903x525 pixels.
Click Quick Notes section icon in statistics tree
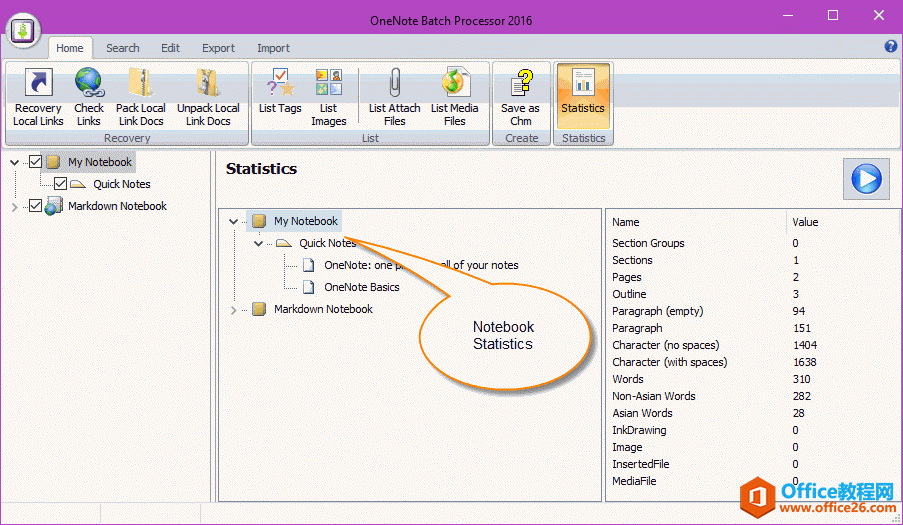[284, 244]
